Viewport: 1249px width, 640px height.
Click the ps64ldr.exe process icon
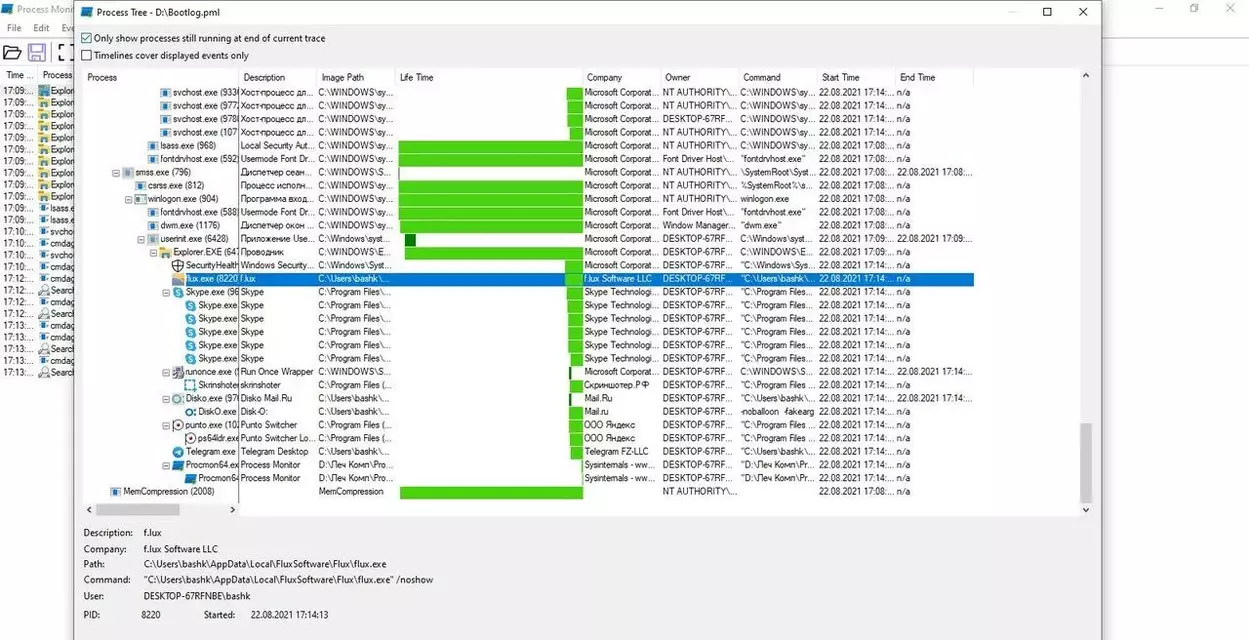(190, 438)
